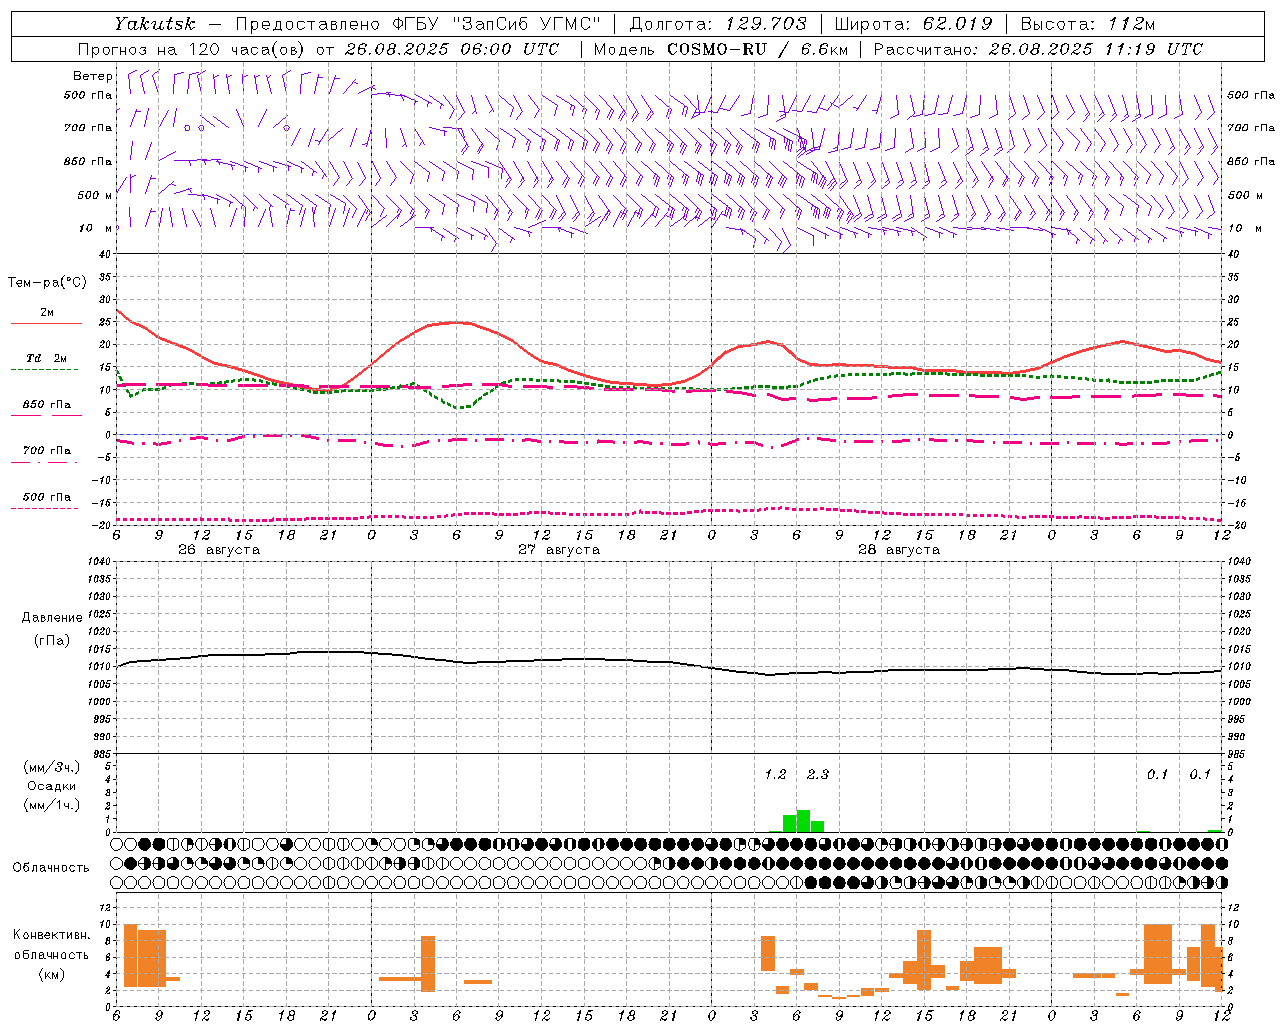Click the '2.3' three-hour precipitation value
This screenshot has height=1024, width=1280.
[x=818, y=774]
